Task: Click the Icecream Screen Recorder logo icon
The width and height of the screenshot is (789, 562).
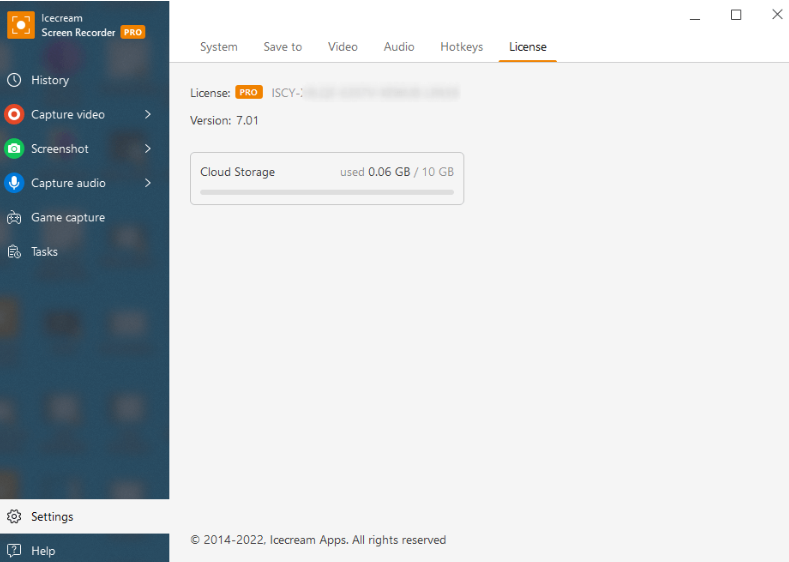Action: (21, 25)
